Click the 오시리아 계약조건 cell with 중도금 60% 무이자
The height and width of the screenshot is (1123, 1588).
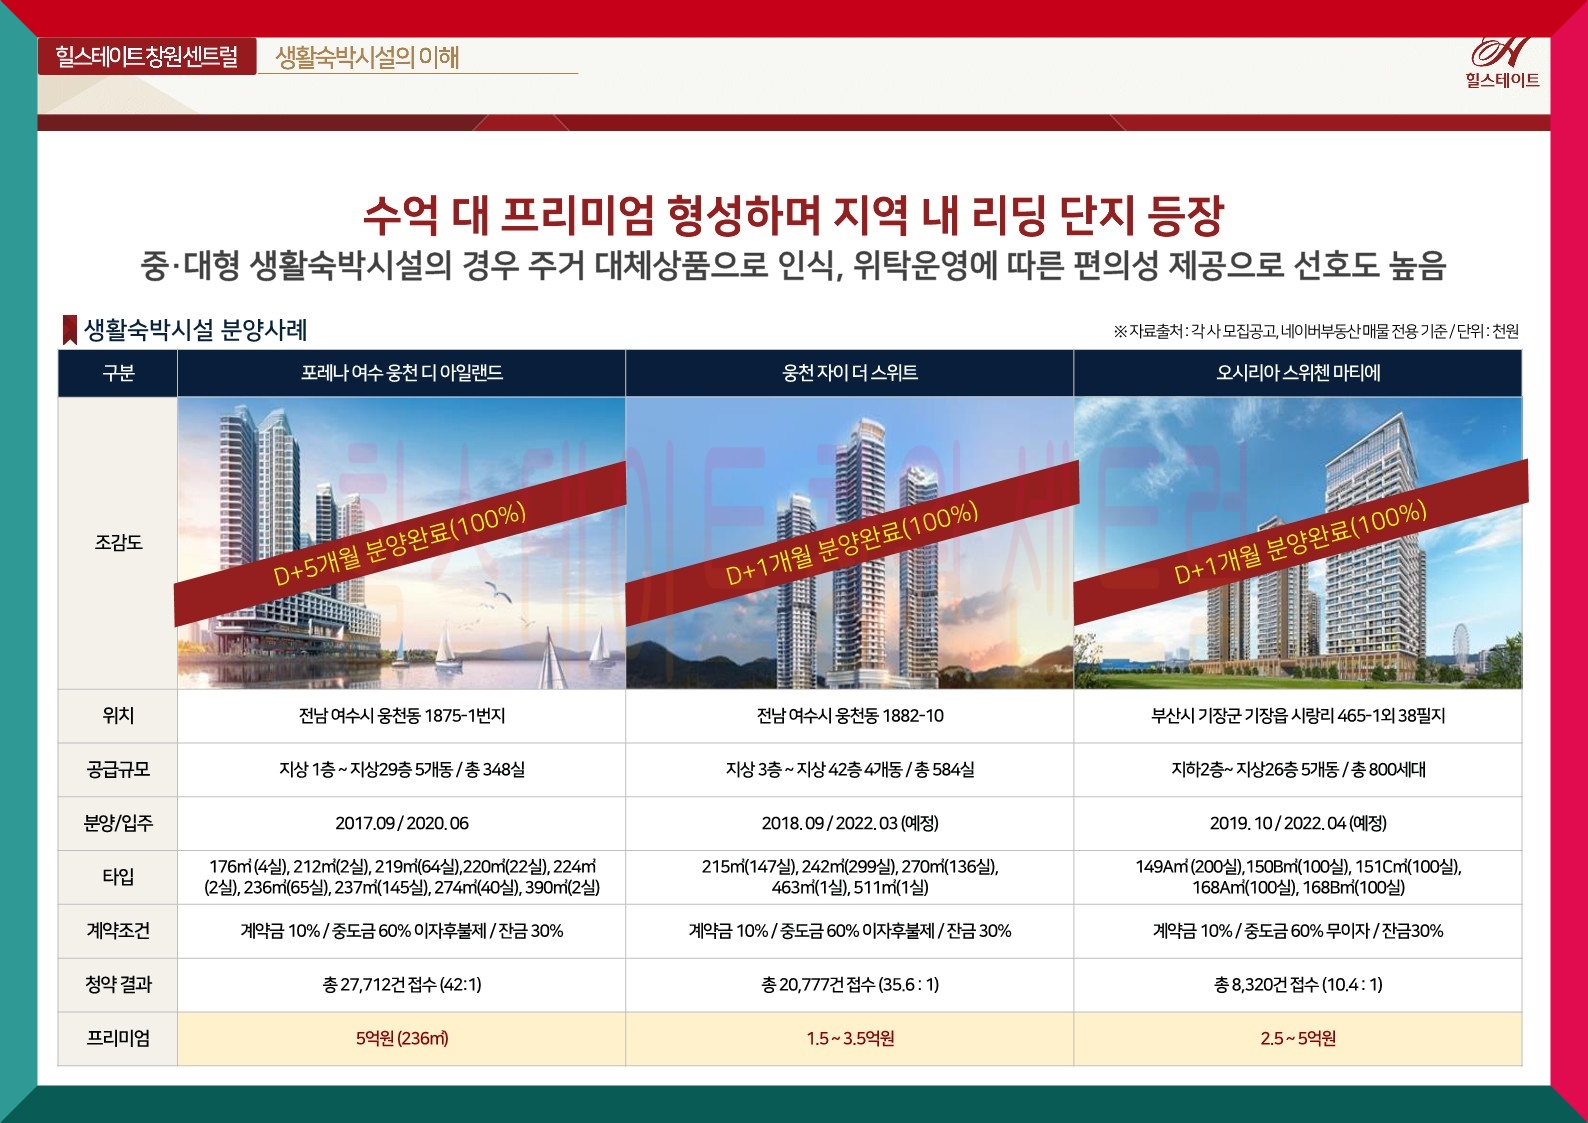coord(1298,931)
